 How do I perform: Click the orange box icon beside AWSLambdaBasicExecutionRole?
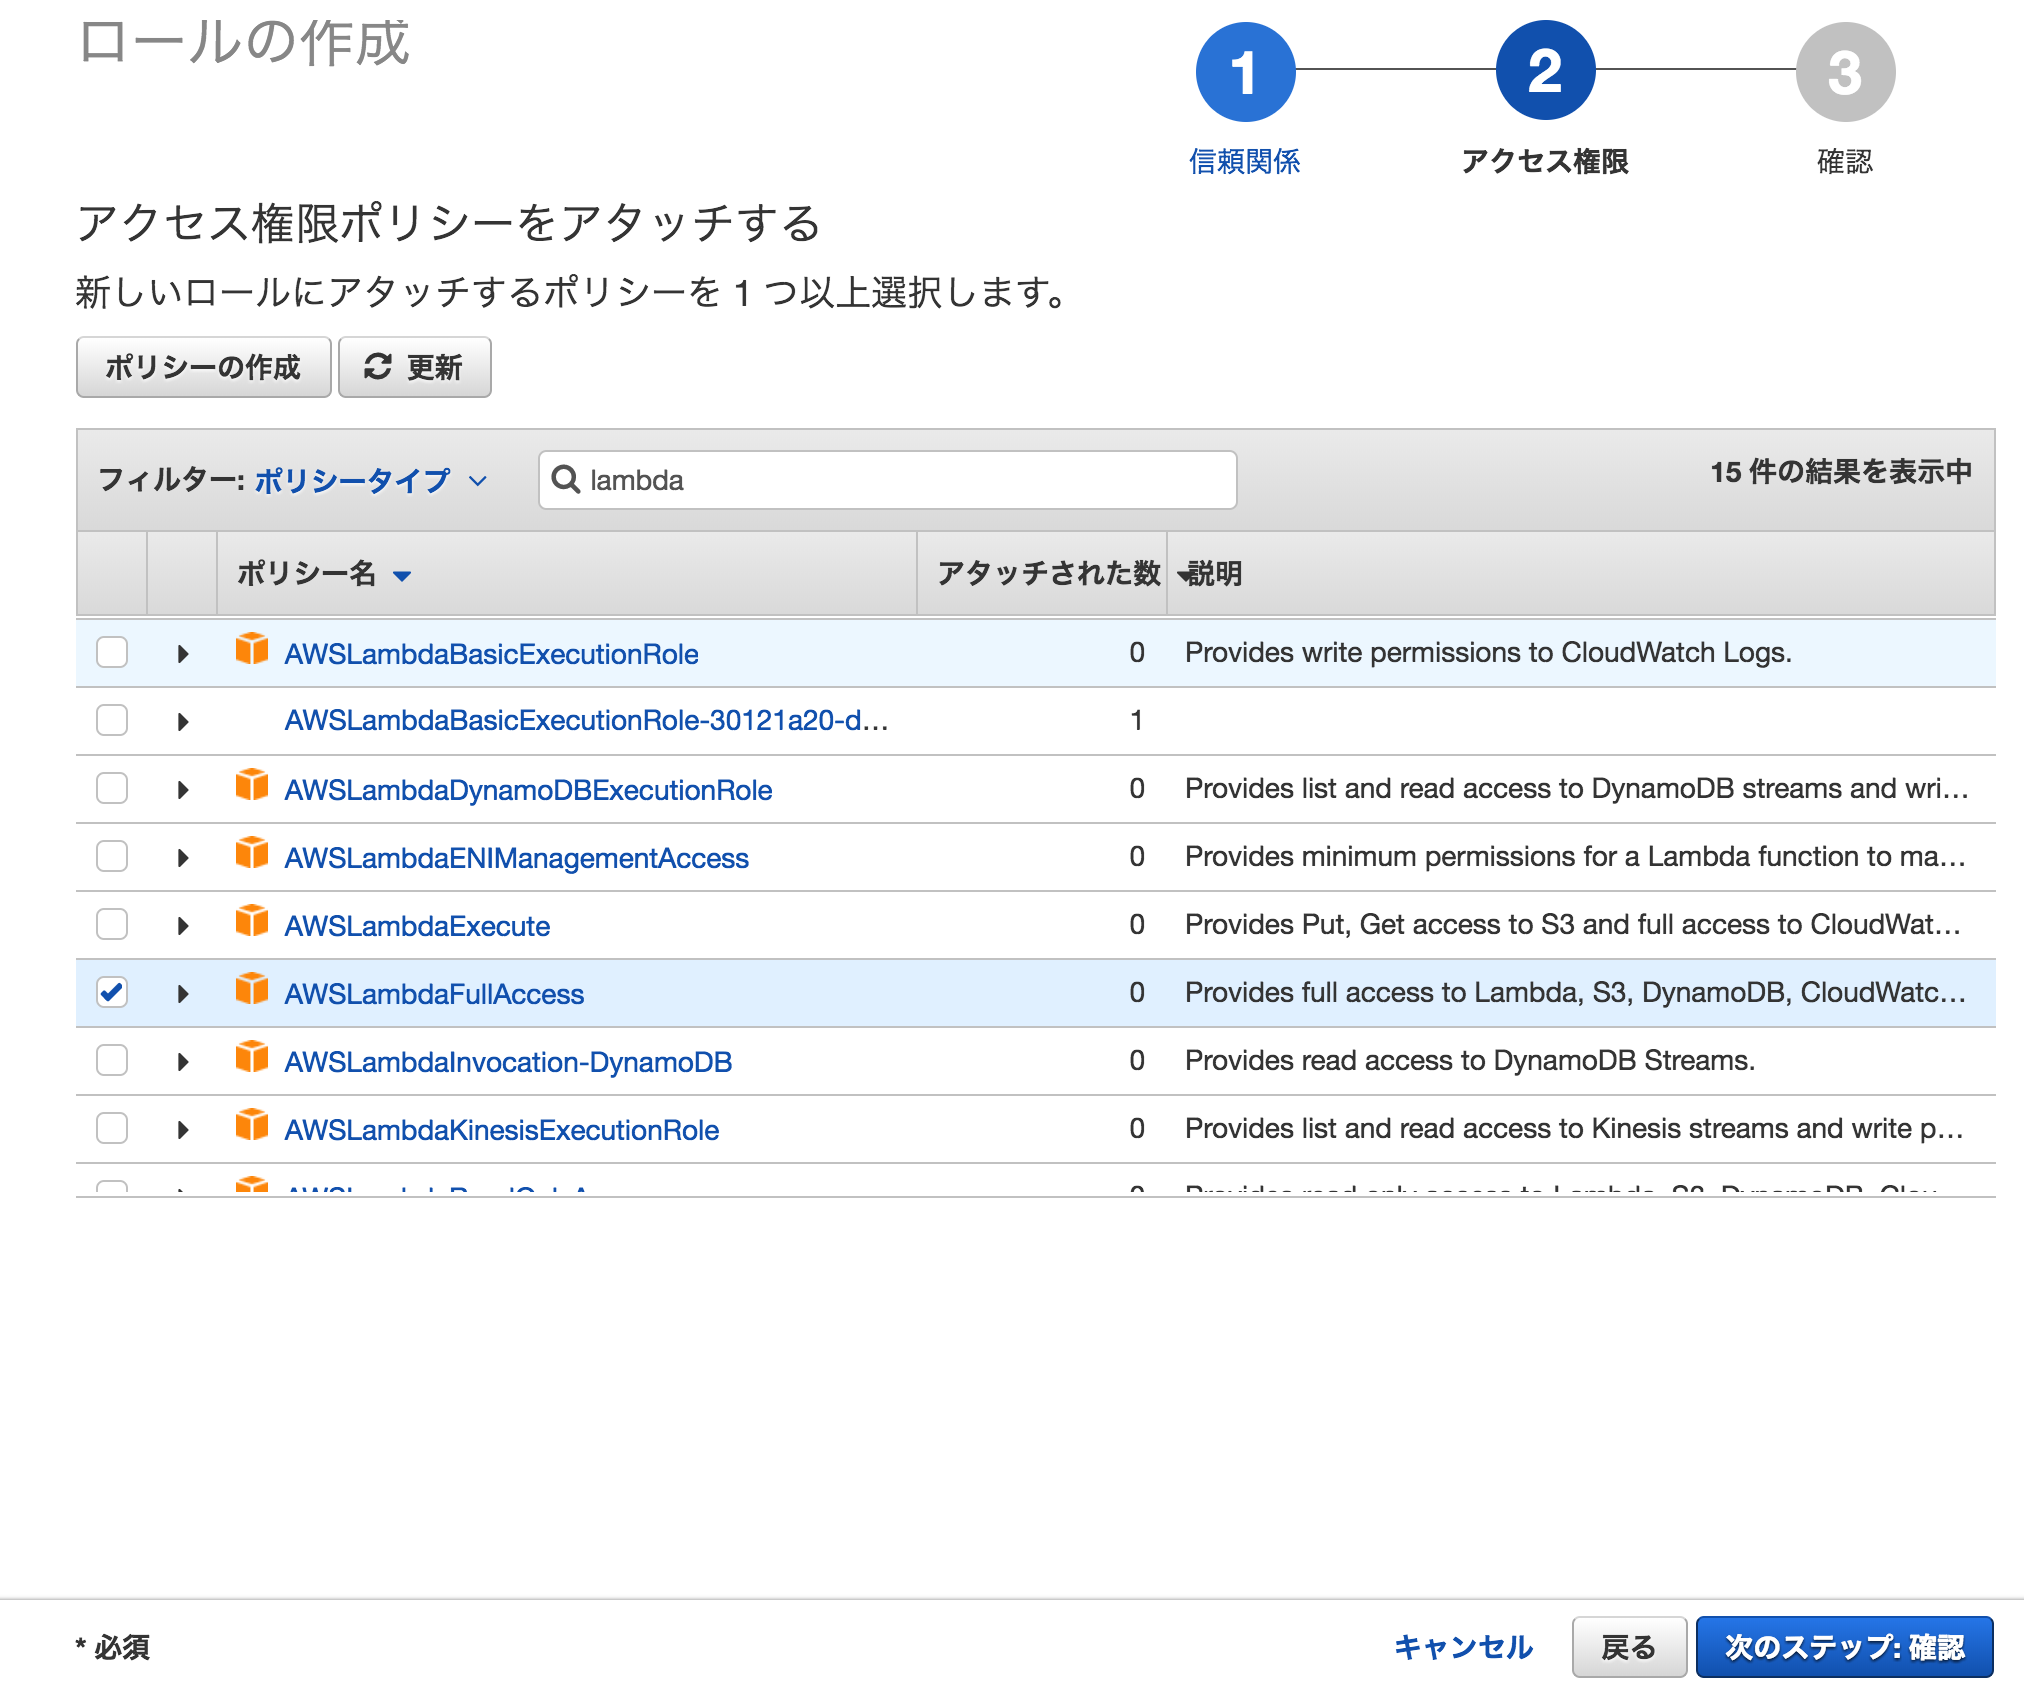click(x=251, y=649)
